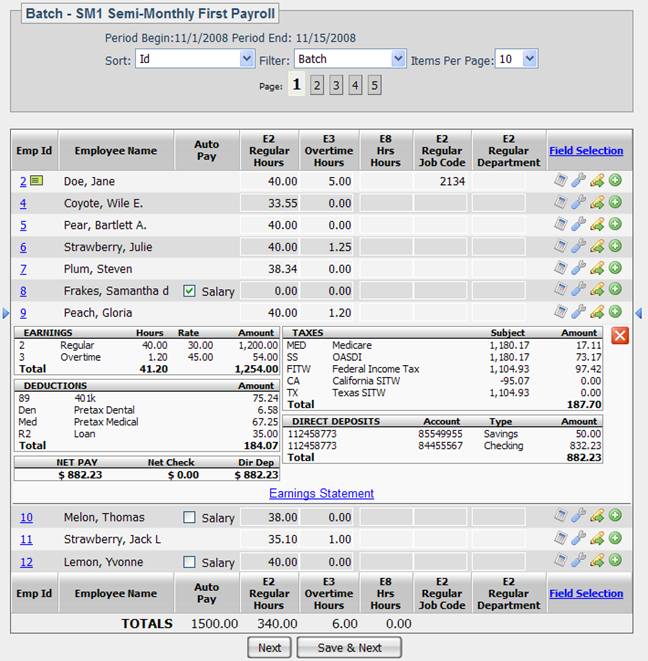Click wrench icon in Coyote, Wile E. row

click(578, 202)
